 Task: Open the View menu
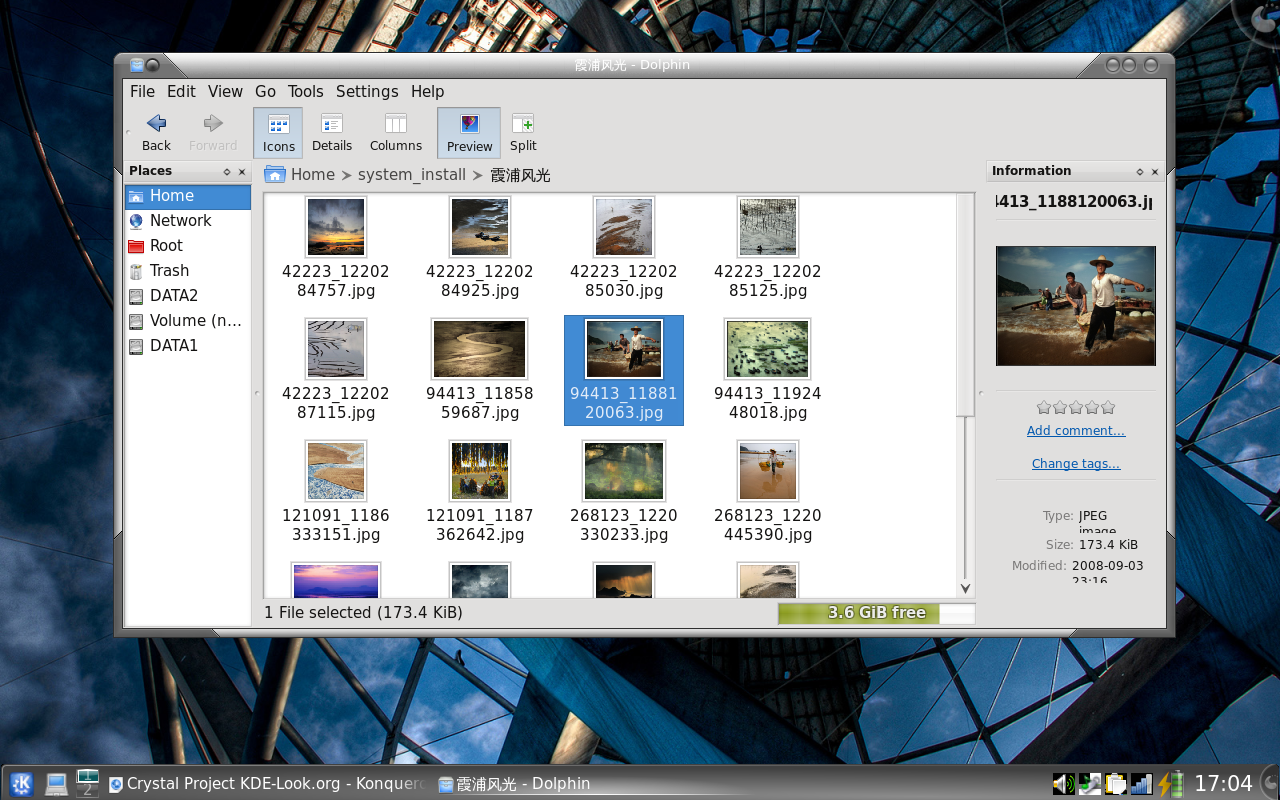[225, 91]
